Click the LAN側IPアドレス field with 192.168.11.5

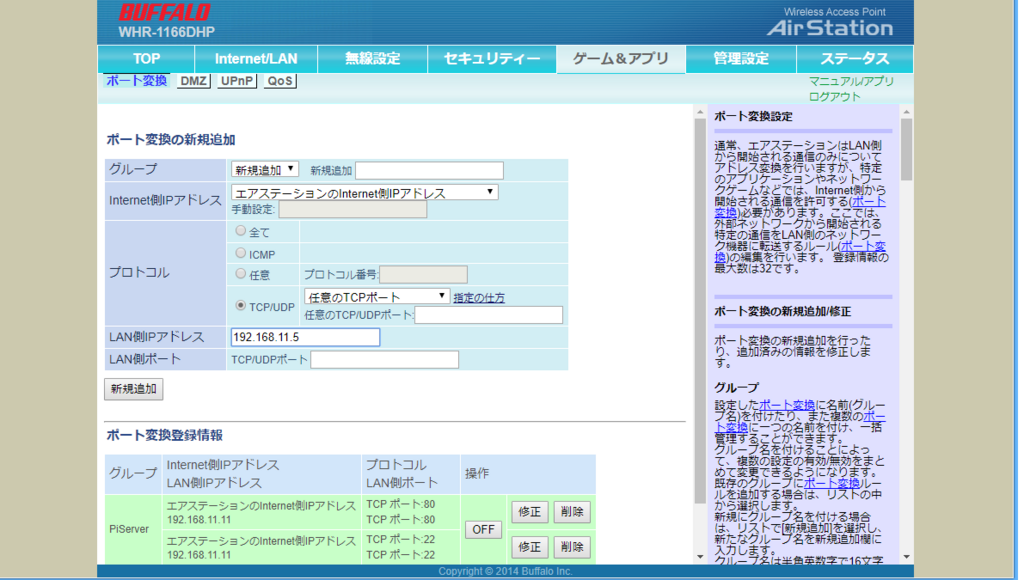pyautogui.click(x=305, y=337)
